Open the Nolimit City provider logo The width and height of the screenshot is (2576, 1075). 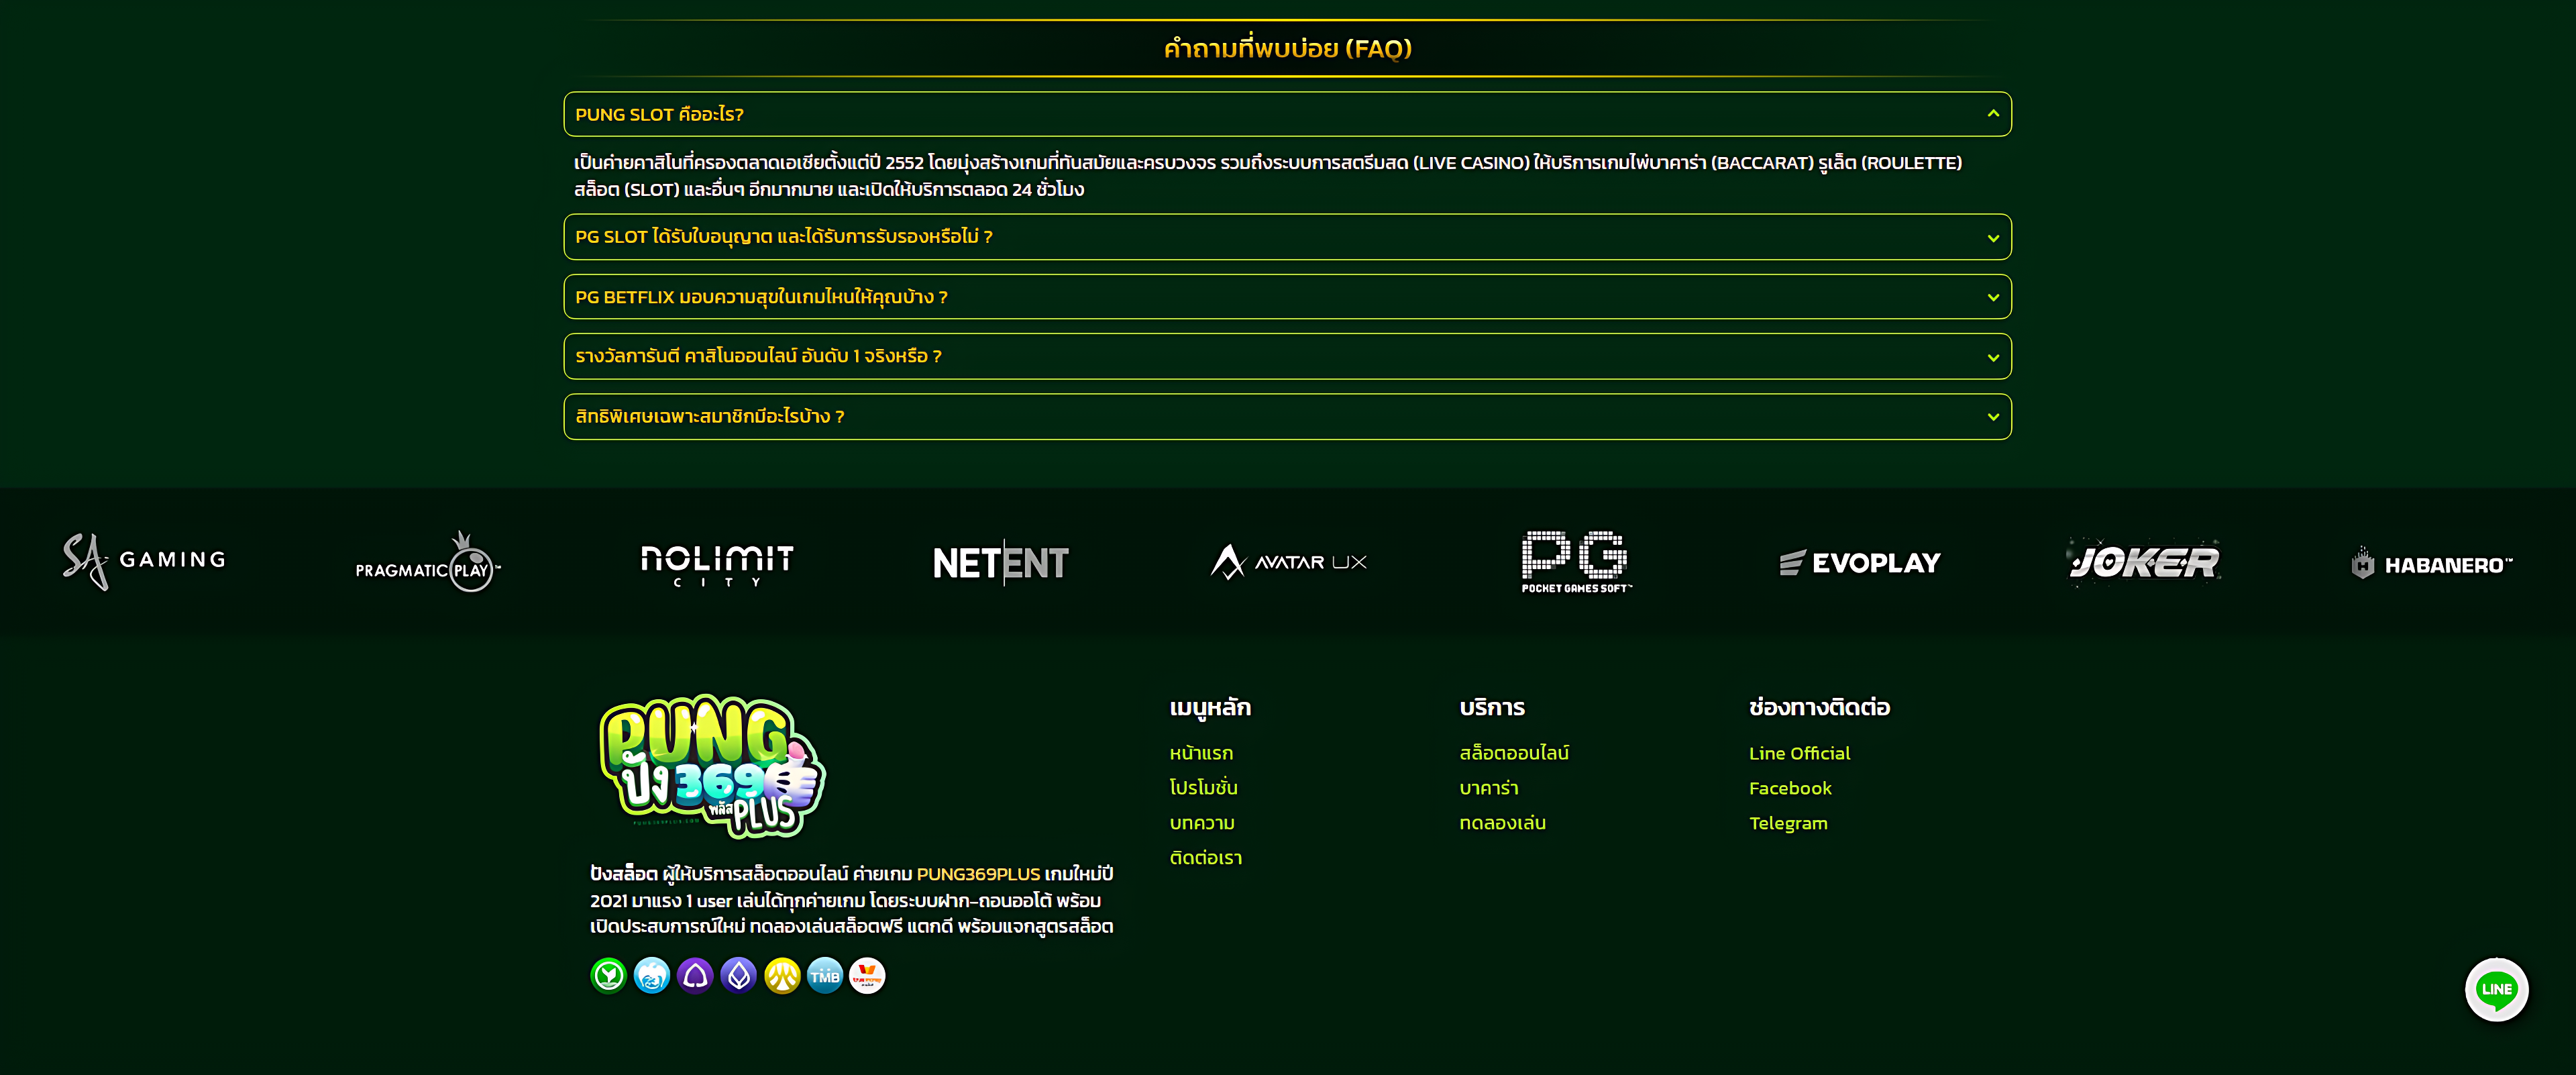pyautogui.click(x=717, y=565)
